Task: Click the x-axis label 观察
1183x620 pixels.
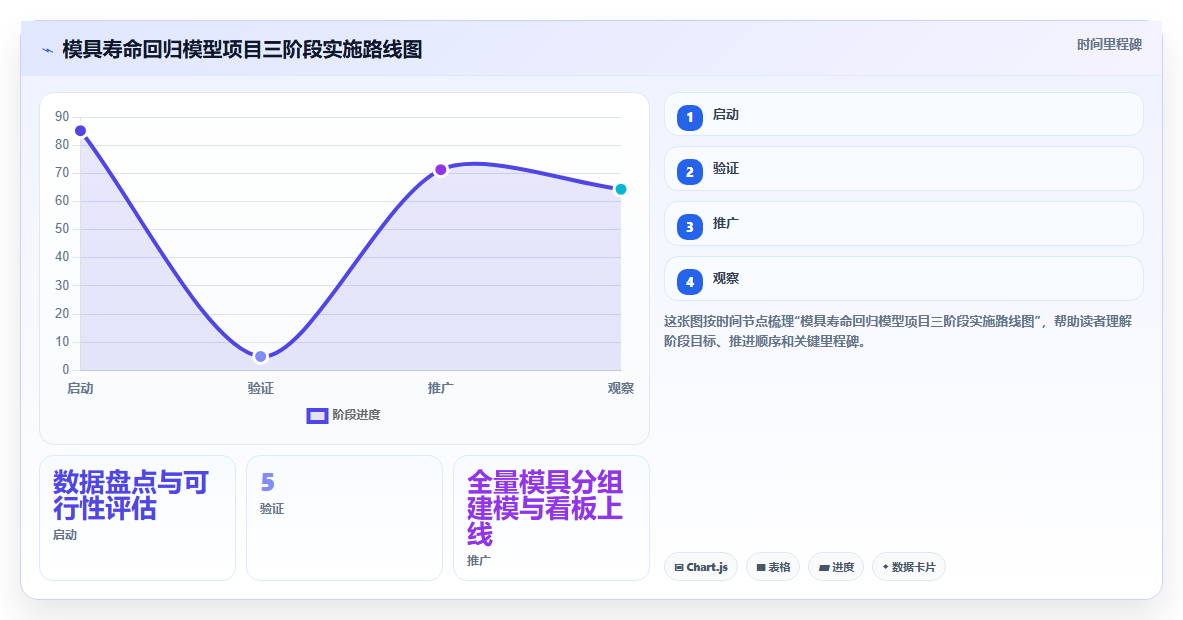Action: [x=621, y=388]
